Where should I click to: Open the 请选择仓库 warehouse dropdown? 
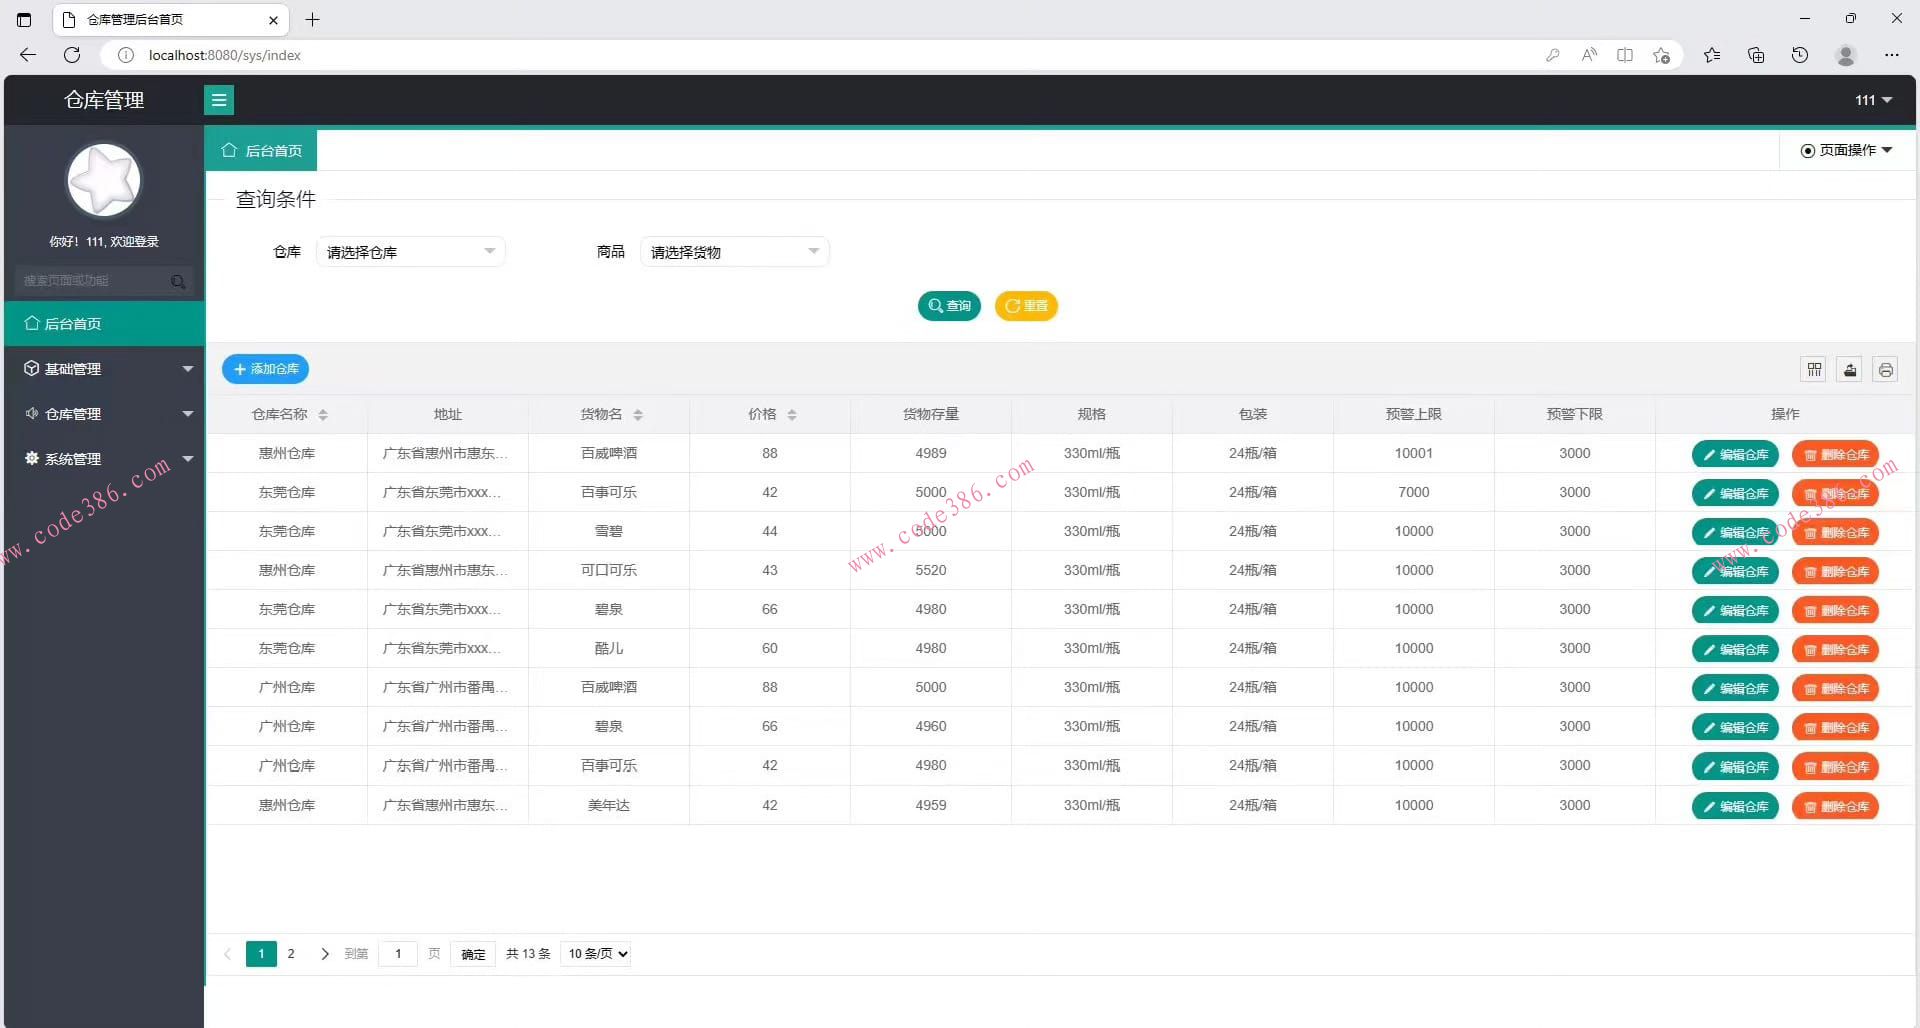coord(411,252)
